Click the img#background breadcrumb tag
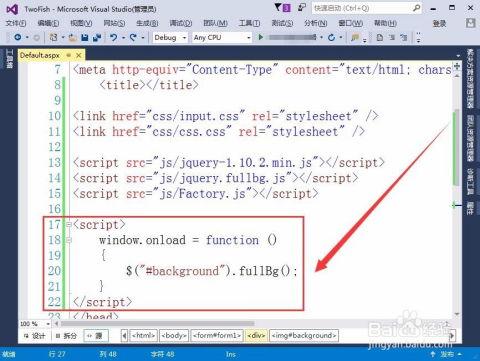Screen dimensions: 480x361 (303, 335)
